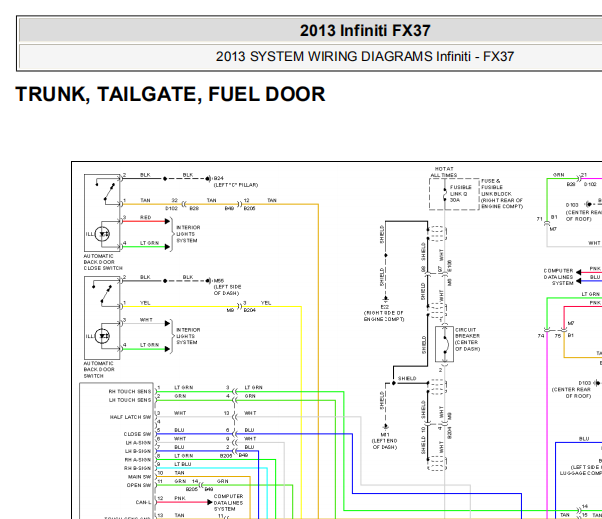Click the ILL lamp symbol in the close switch

point(102,233)
